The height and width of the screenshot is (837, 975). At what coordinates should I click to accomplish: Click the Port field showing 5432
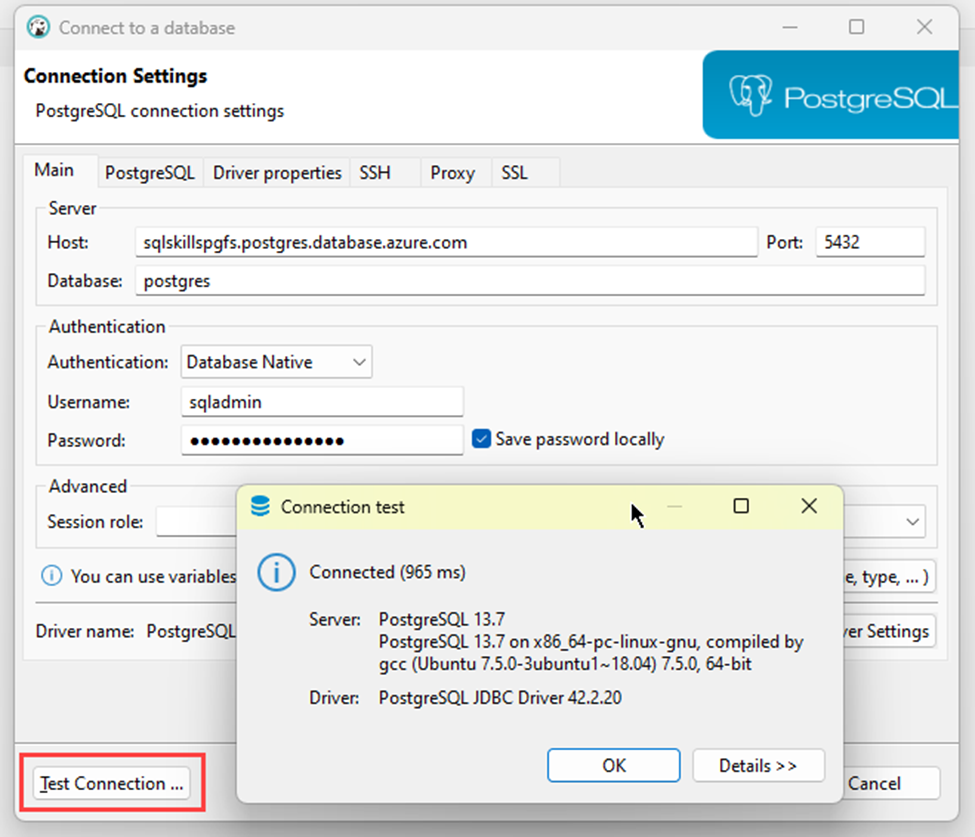tap(870, 242)
